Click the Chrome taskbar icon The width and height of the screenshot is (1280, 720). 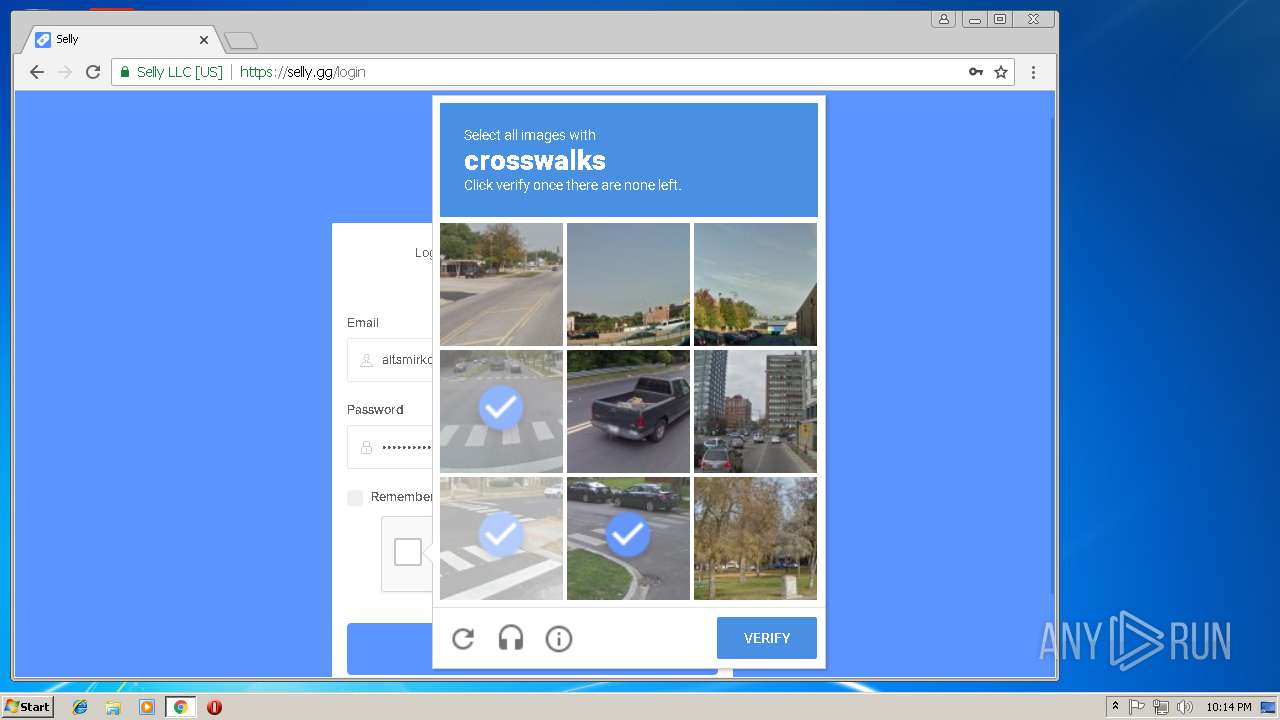[x=180, y=707]
